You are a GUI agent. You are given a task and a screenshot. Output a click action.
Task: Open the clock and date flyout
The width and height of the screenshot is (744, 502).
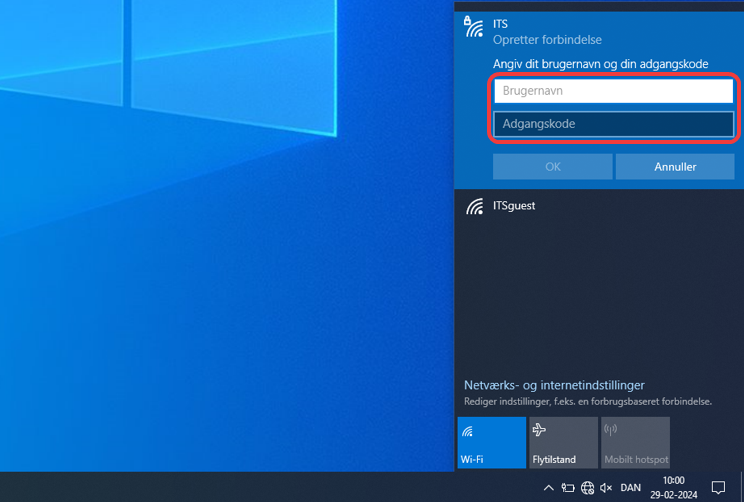(673, 488)
